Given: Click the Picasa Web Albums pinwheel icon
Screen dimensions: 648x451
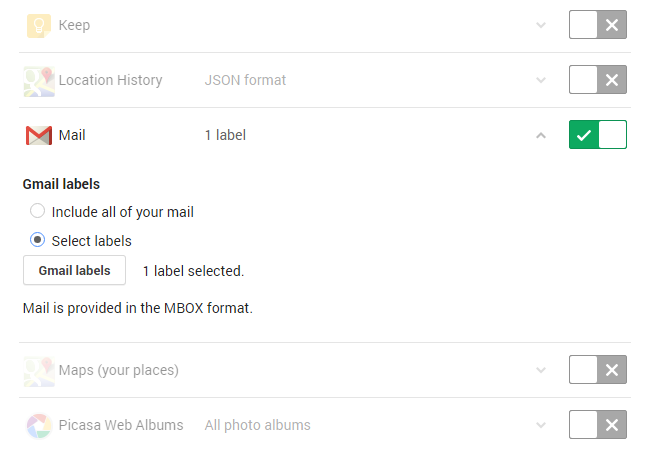Looking at the screenshot, I should click(x=39, y=426).
